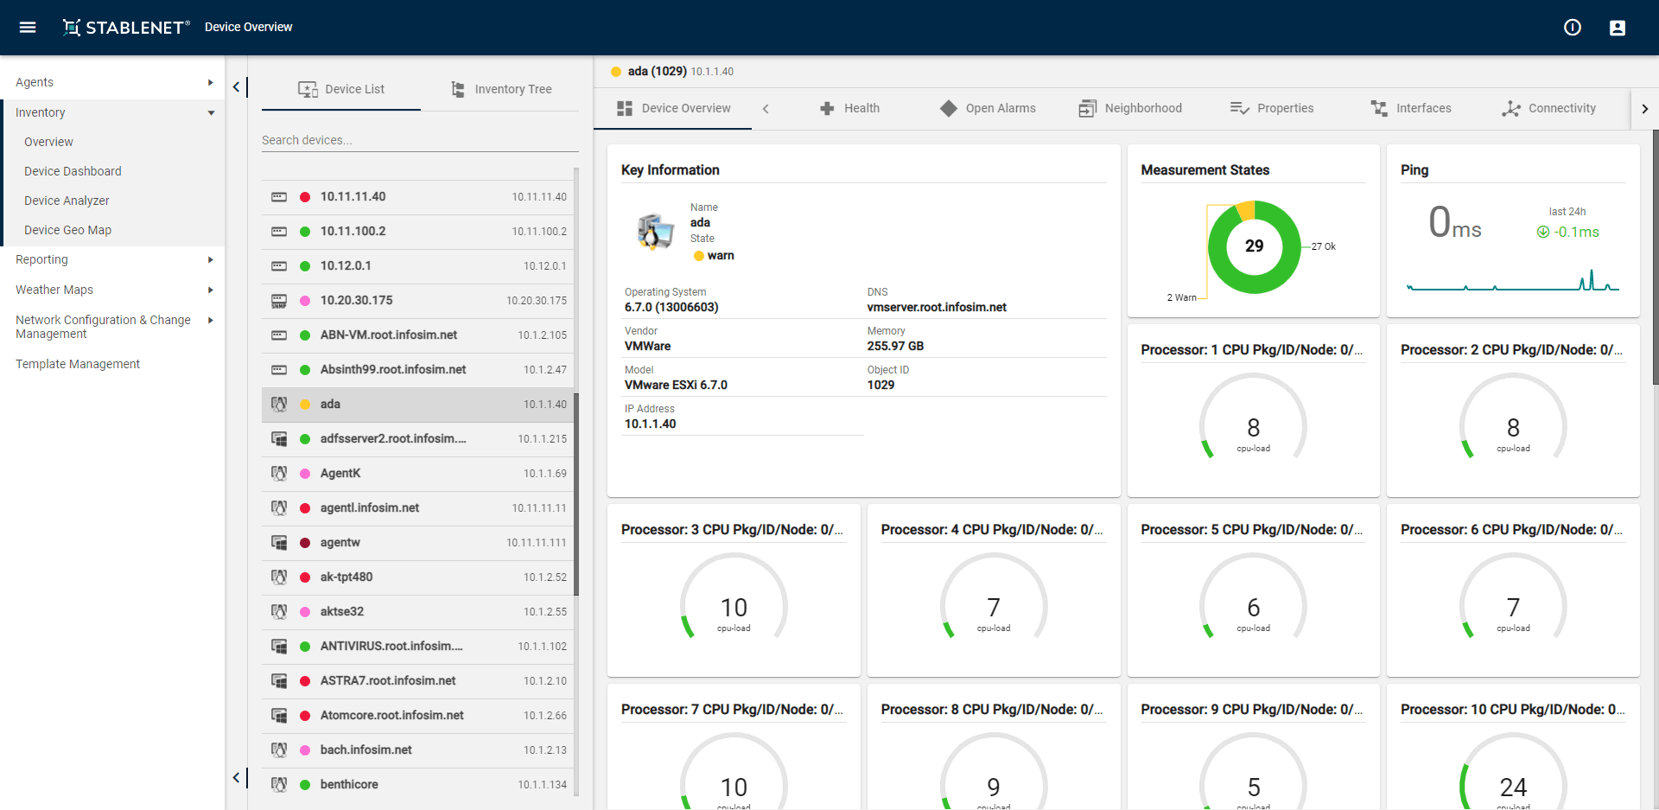The image size is (1659, 810).
Task: Click the Measurement States donut chart
Action: (x=1254, y=247)
